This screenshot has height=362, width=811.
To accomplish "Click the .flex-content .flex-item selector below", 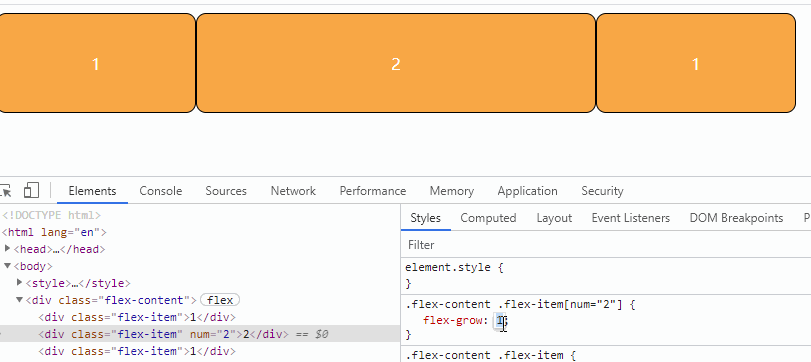I will (484, 355).
